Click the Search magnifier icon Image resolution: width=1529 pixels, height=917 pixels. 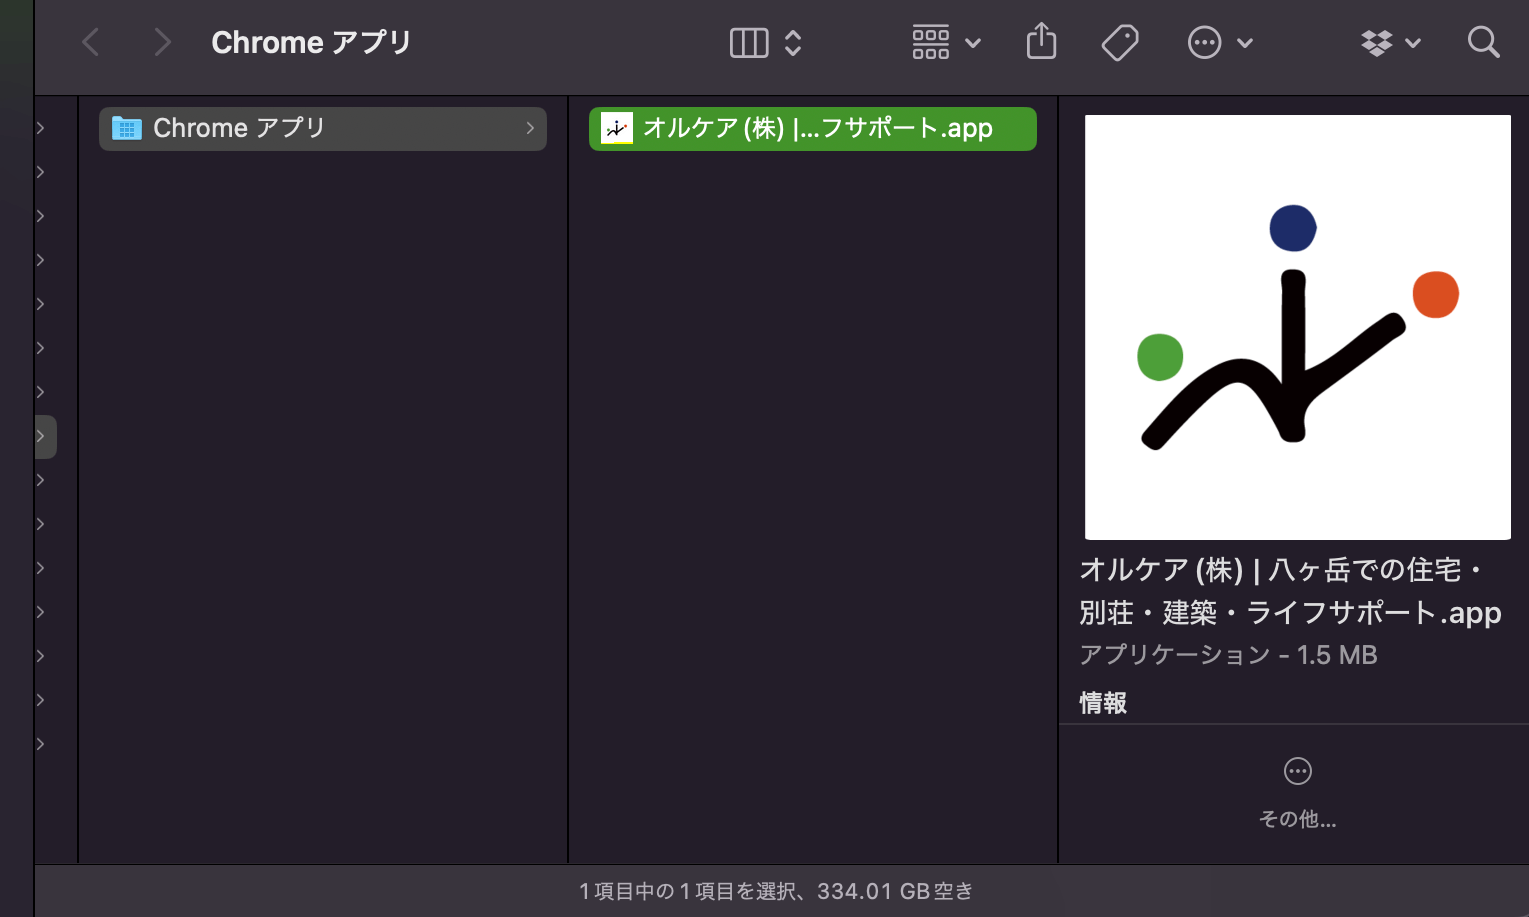pos(1483,43)
